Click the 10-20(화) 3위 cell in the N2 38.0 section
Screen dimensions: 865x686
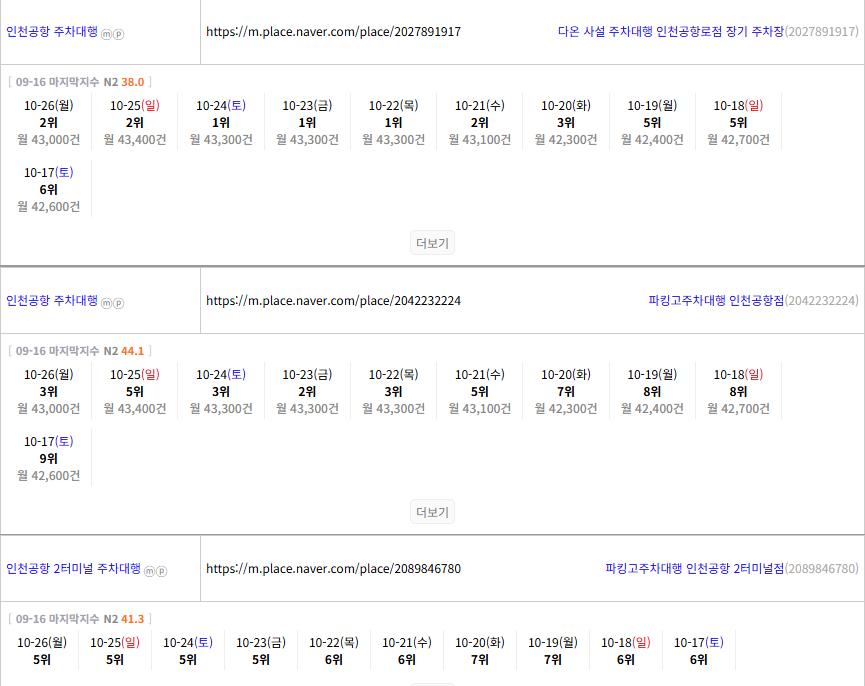(x=566, y=122)
